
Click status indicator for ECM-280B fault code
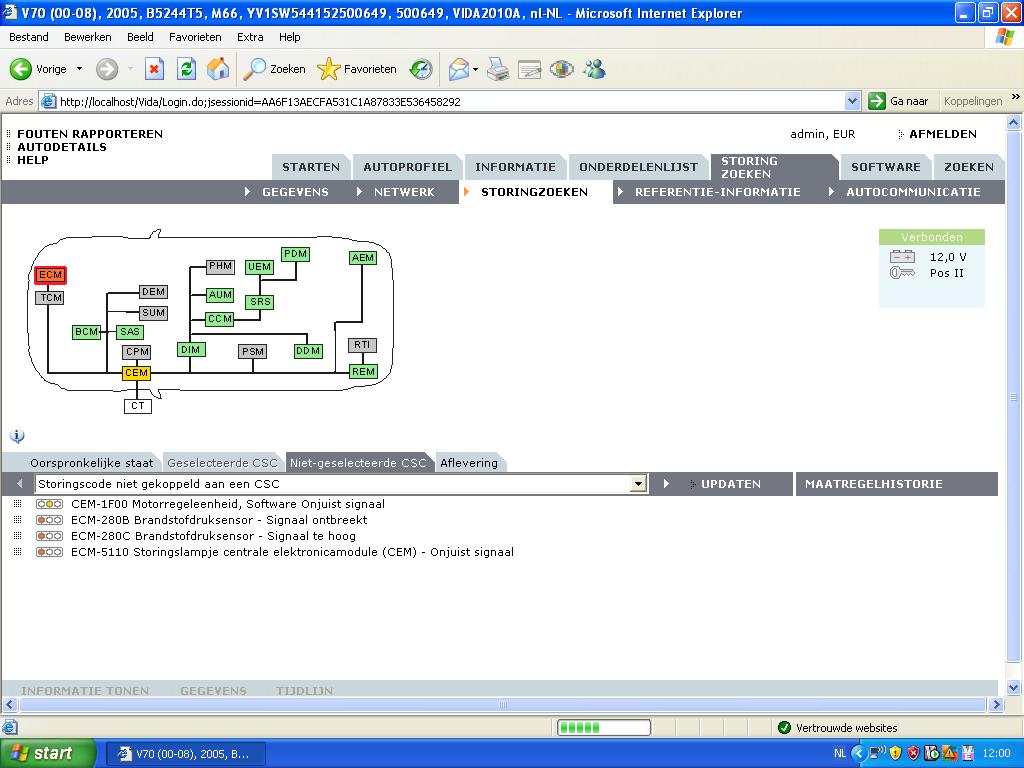[49, 520]
